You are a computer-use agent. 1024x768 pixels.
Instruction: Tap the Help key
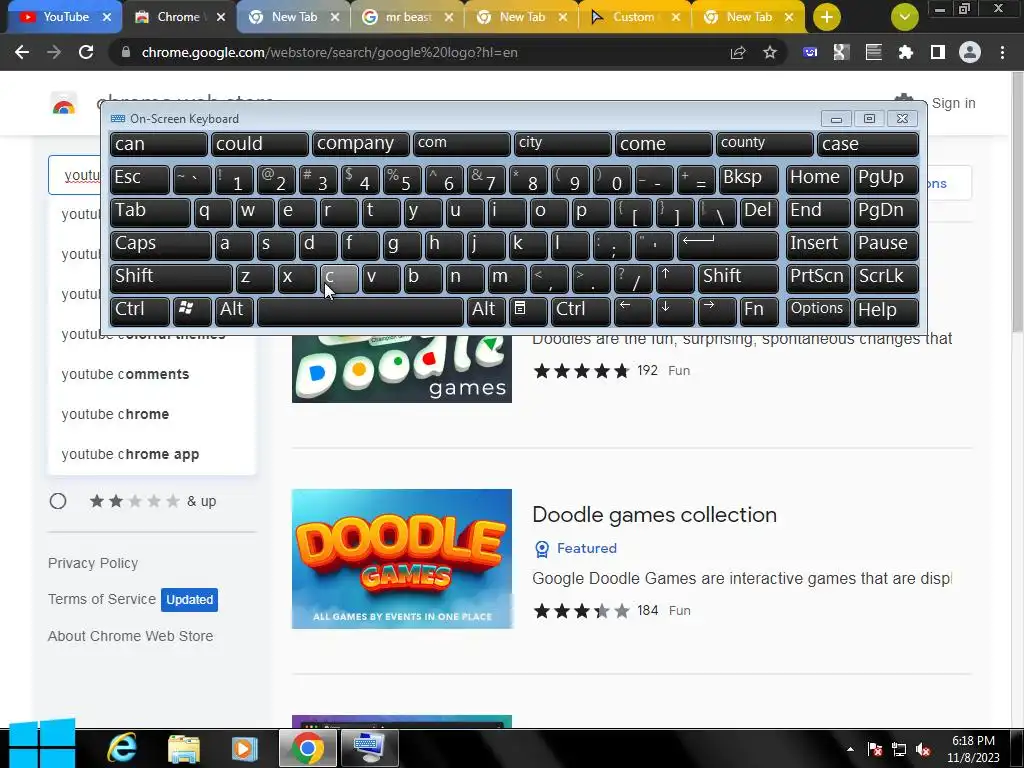[x=886, y=311]
